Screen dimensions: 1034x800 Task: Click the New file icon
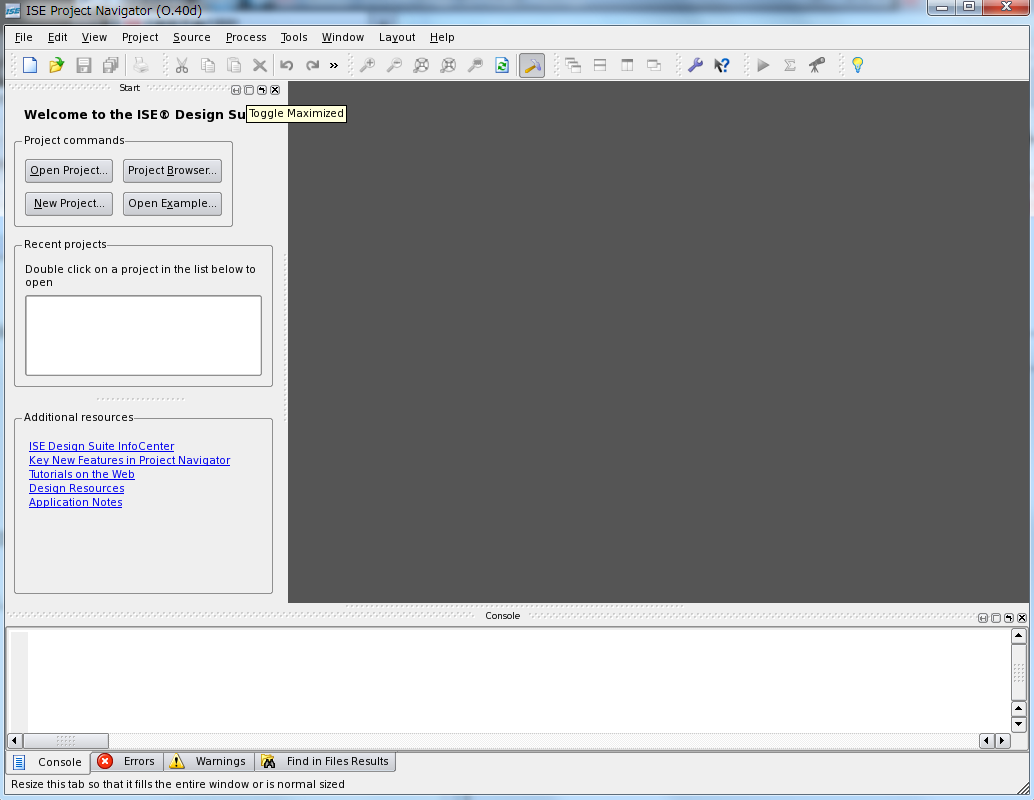(x=30, y=65)
